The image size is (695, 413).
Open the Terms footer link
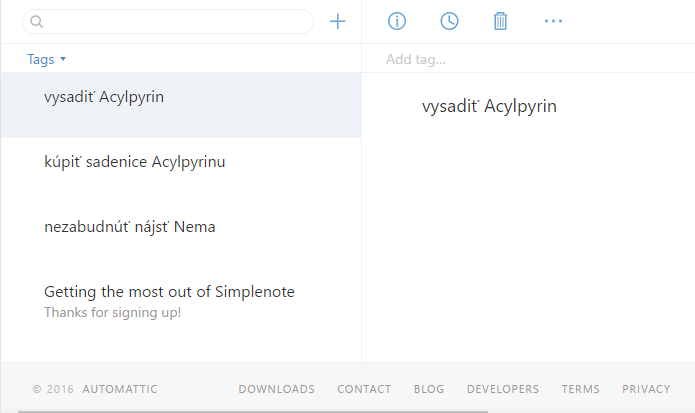point(580,389)
